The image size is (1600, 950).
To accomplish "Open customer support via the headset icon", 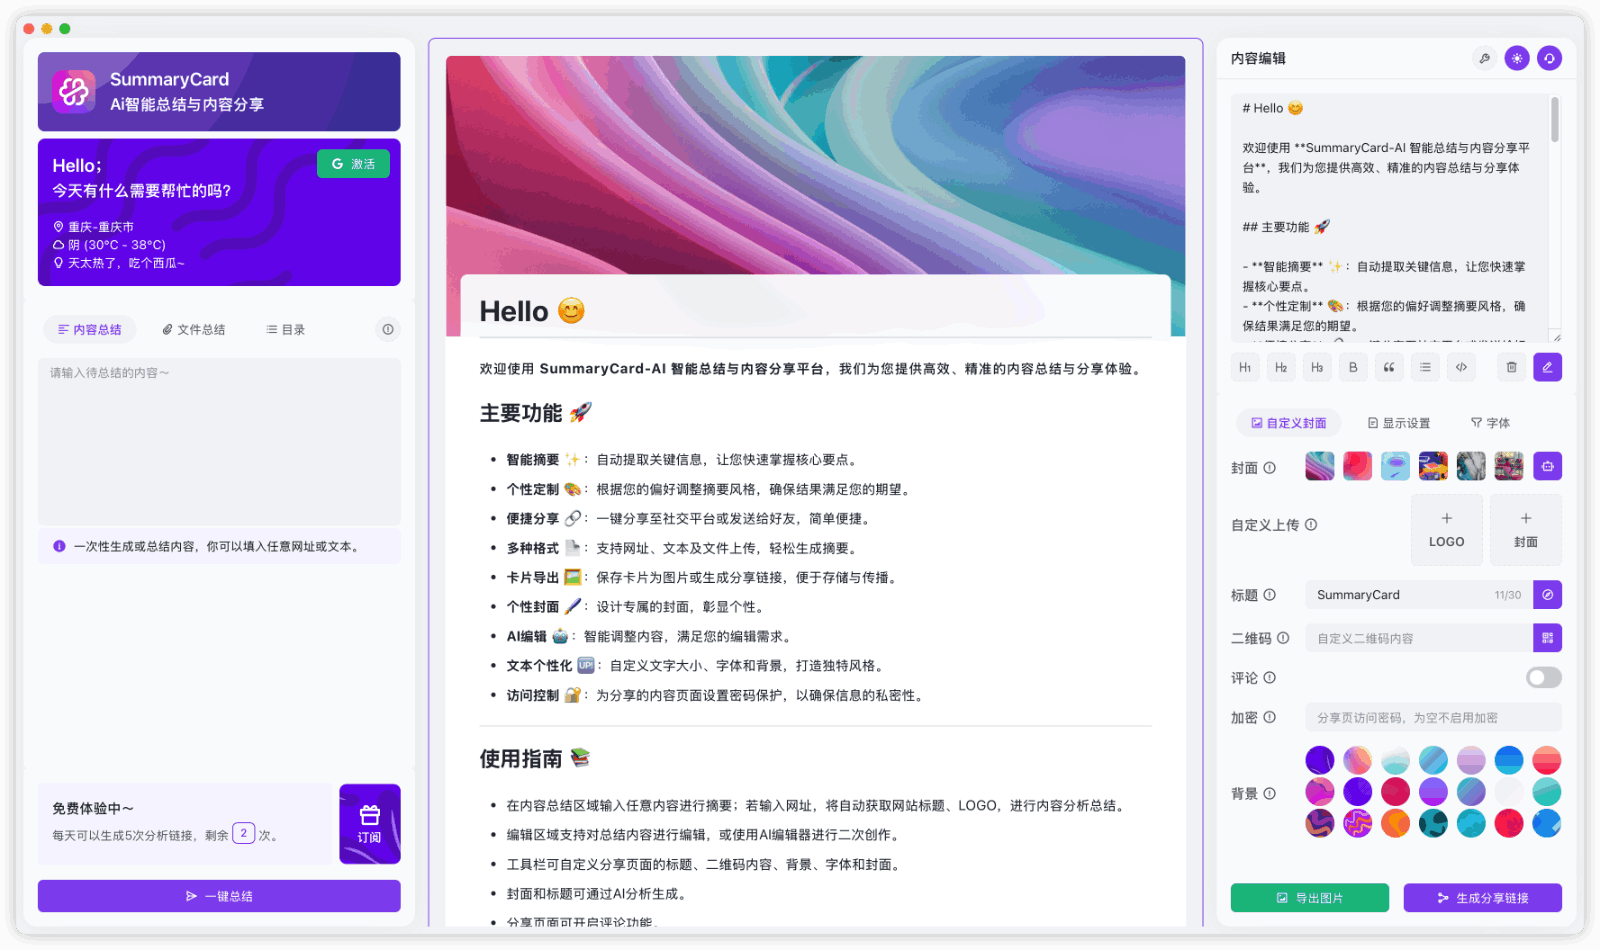I will point(1548,58).
